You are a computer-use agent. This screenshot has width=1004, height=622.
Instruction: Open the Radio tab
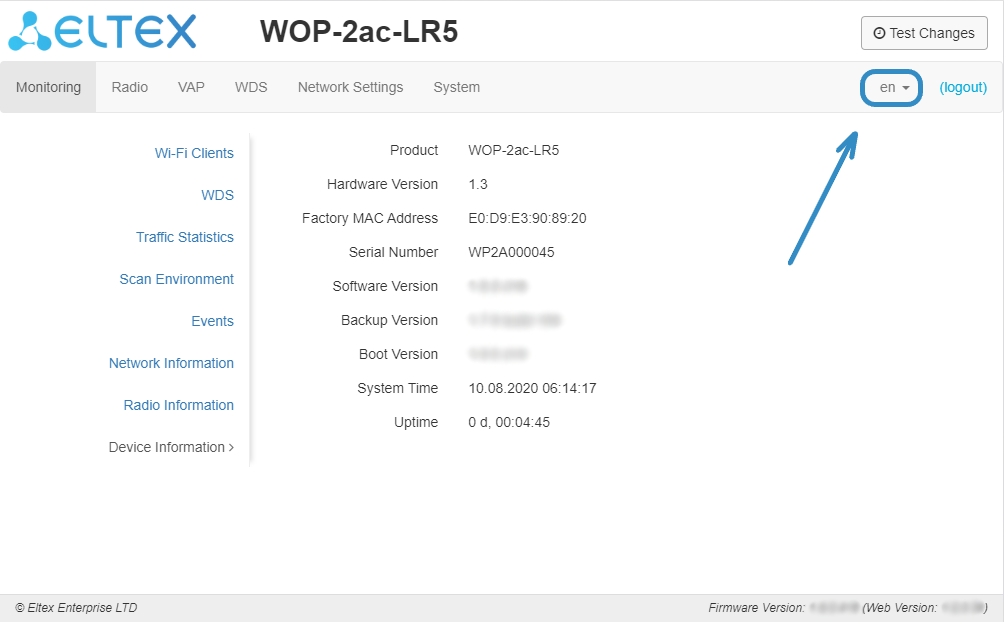pyautogui.click(x=129, y=87)
